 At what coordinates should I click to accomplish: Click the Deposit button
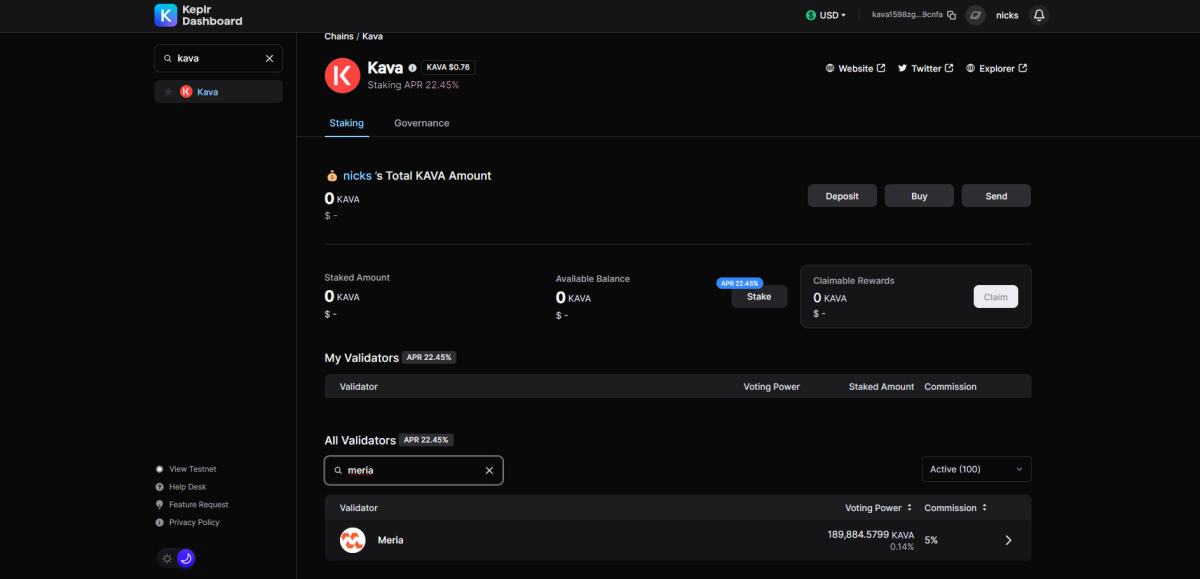click(842, 196)
